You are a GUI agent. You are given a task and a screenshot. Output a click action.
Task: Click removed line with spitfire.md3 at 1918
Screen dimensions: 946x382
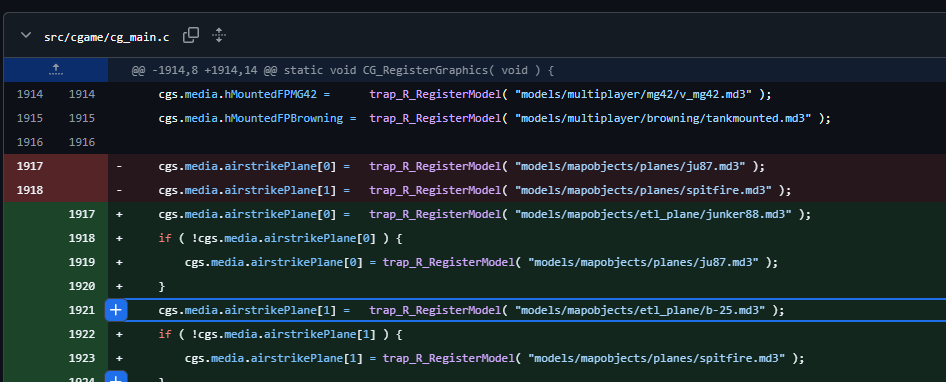[527, 190]
